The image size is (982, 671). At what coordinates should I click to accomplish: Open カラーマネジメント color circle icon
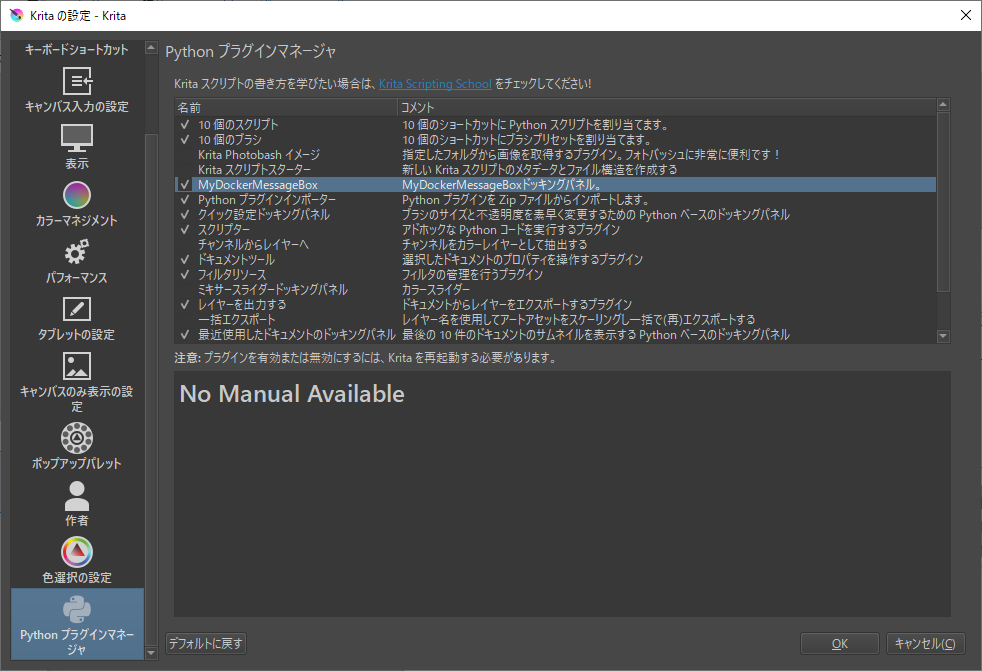77,195
